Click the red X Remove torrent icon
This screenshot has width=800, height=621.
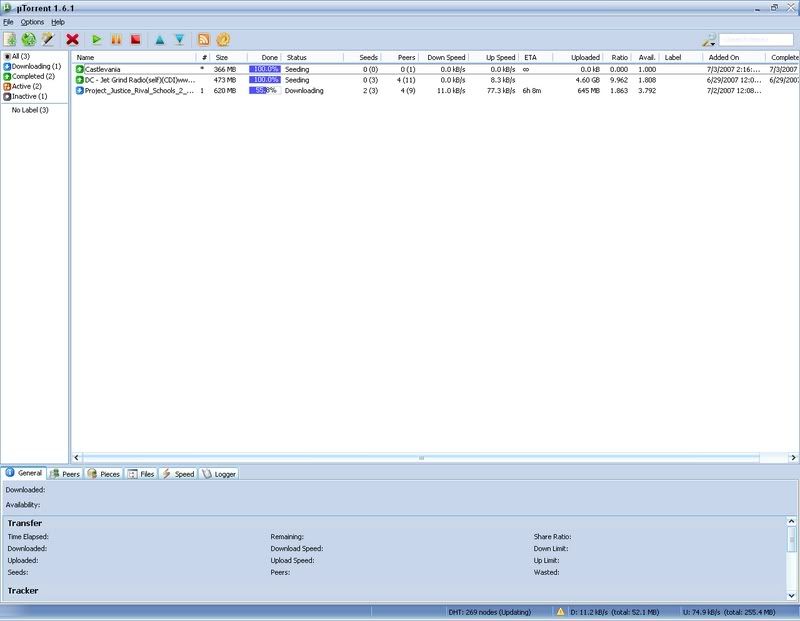tap(72, 39)
